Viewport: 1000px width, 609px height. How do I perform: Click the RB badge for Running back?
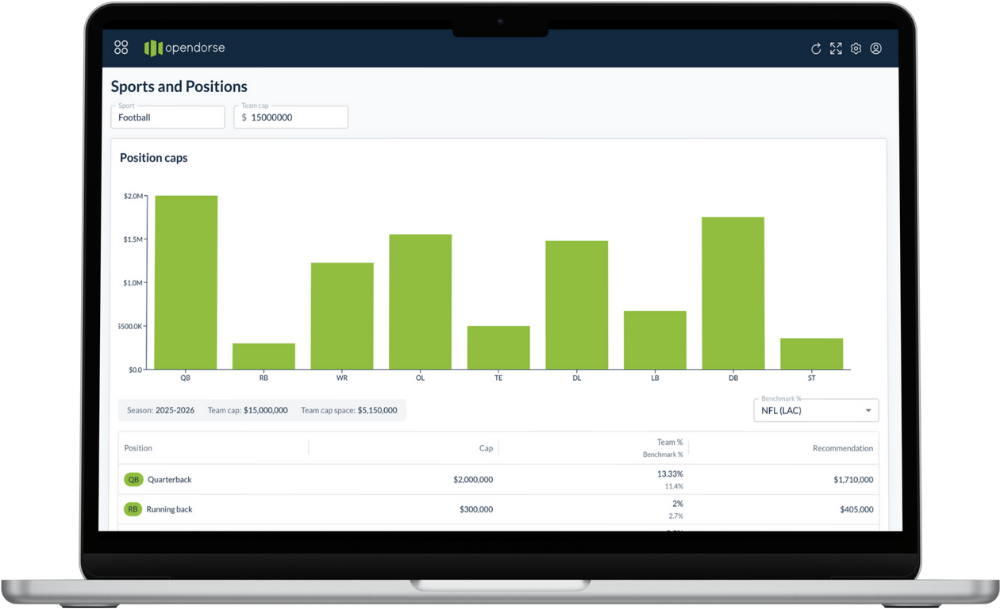(133, 509)
